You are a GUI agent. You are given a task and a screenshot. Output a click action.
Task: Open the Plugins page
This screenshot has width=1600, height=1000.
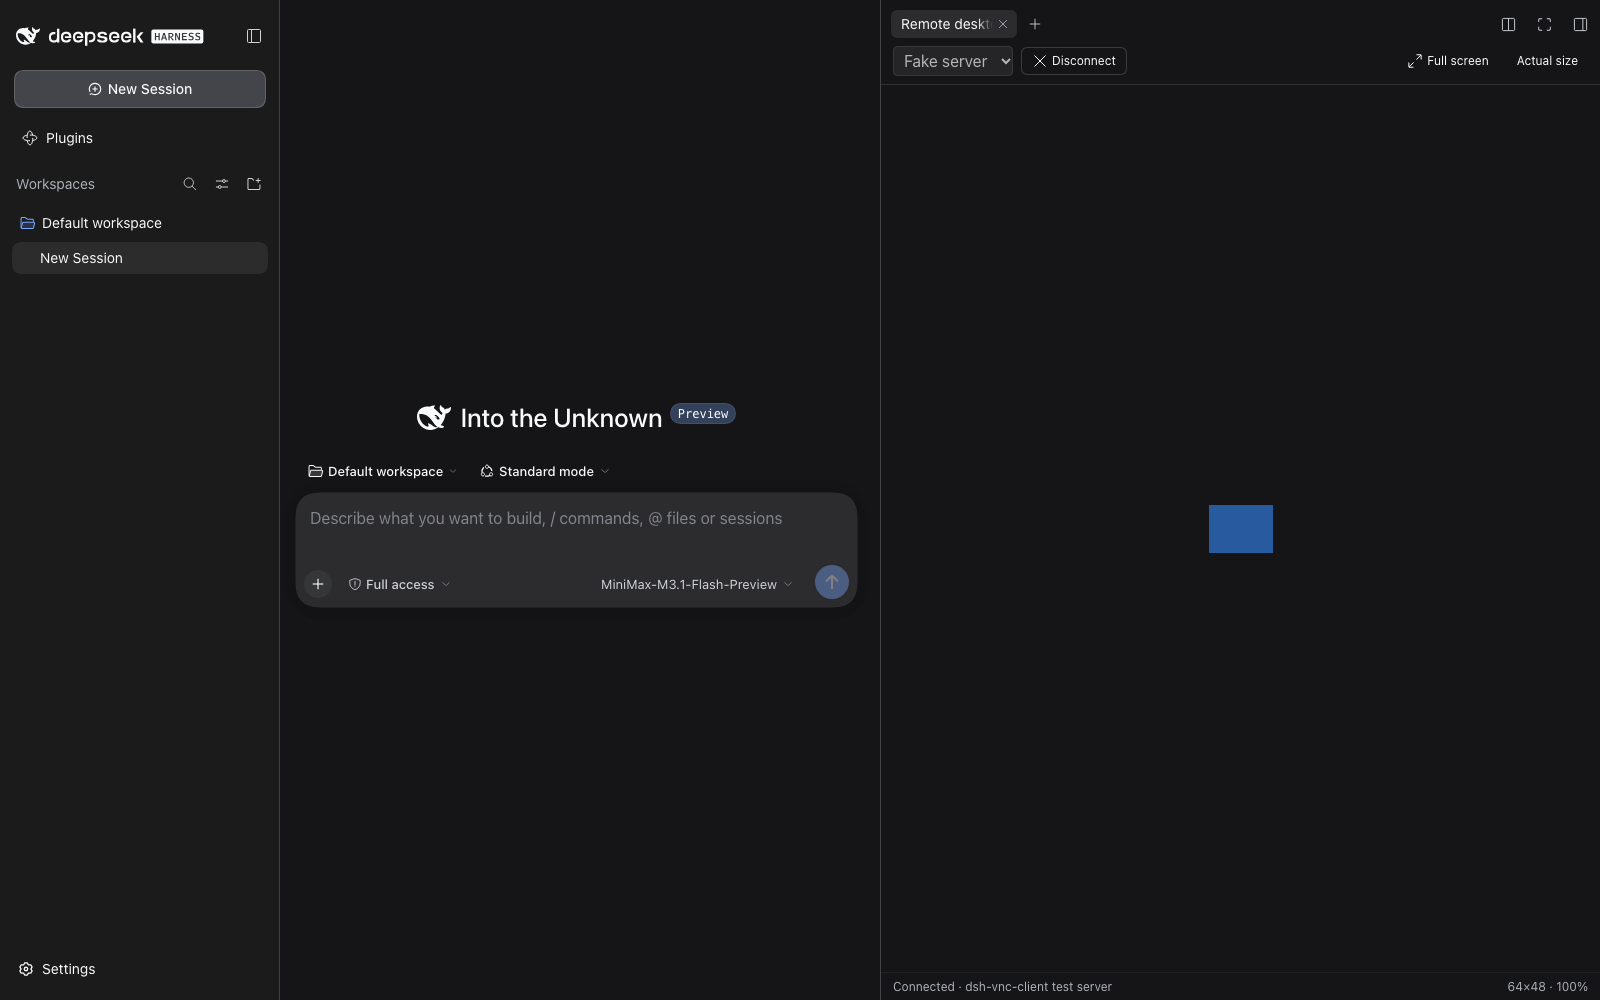[58, 138]
